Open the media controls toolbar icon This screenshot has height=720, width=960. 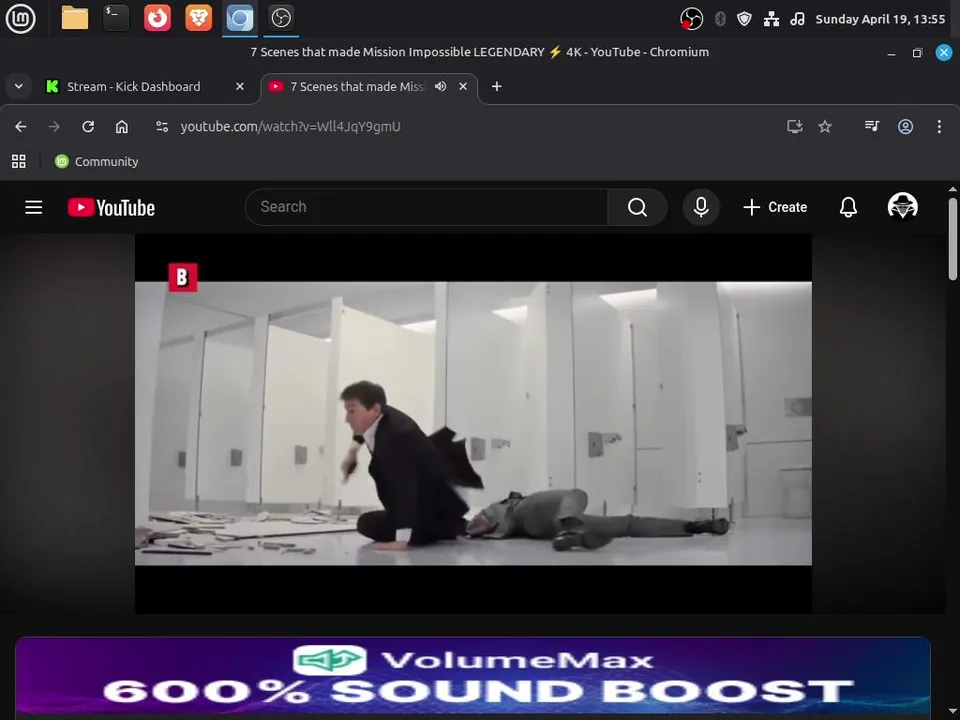(872, 127)
